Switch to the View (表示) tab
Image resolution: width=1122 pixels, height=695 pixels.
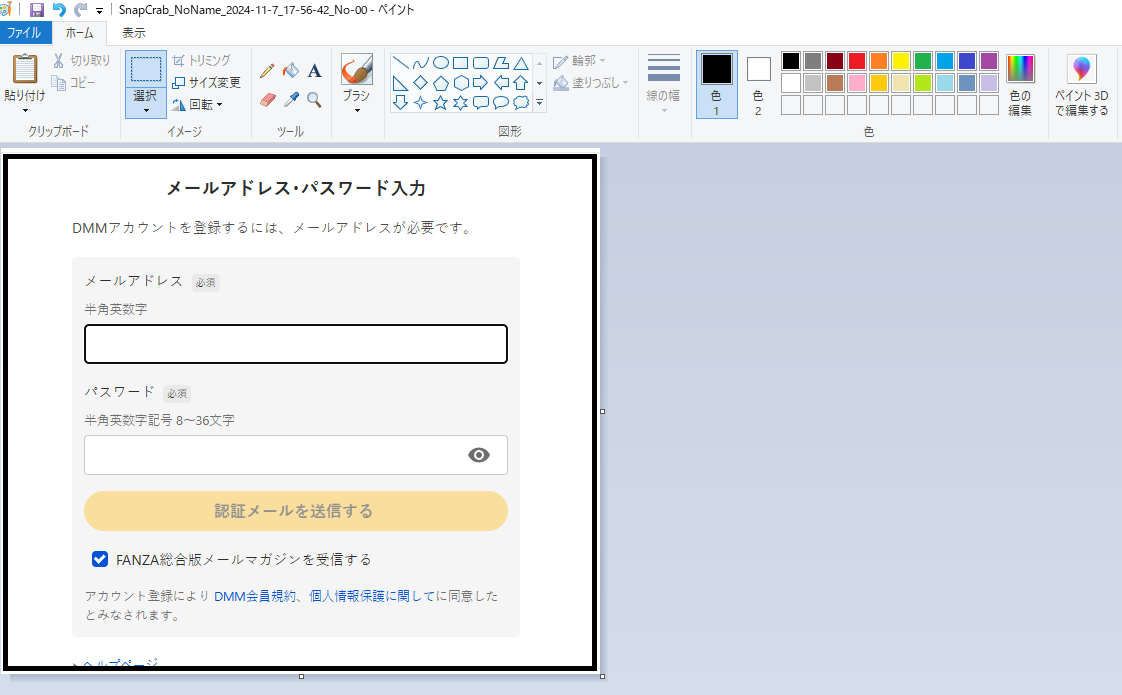tap(133, 32)
